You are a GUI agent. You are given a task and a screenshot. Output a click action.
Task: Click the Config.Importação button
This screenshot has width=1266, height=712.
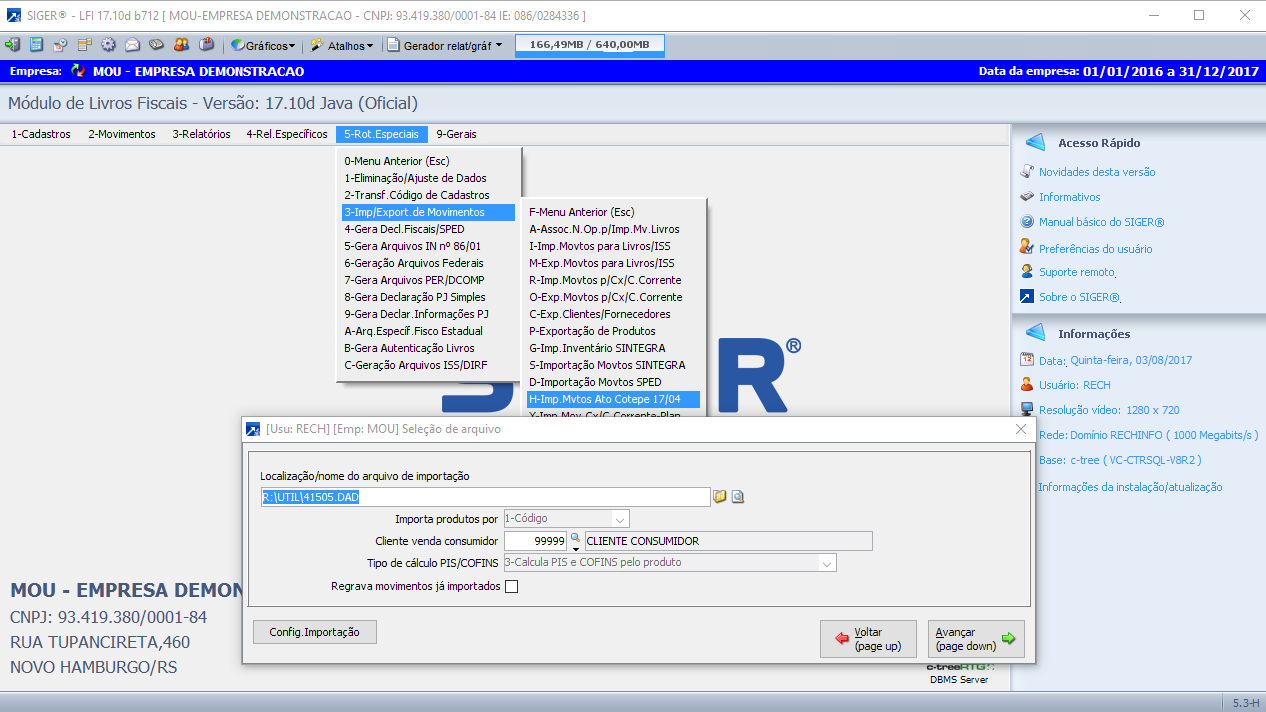(315, 632)
